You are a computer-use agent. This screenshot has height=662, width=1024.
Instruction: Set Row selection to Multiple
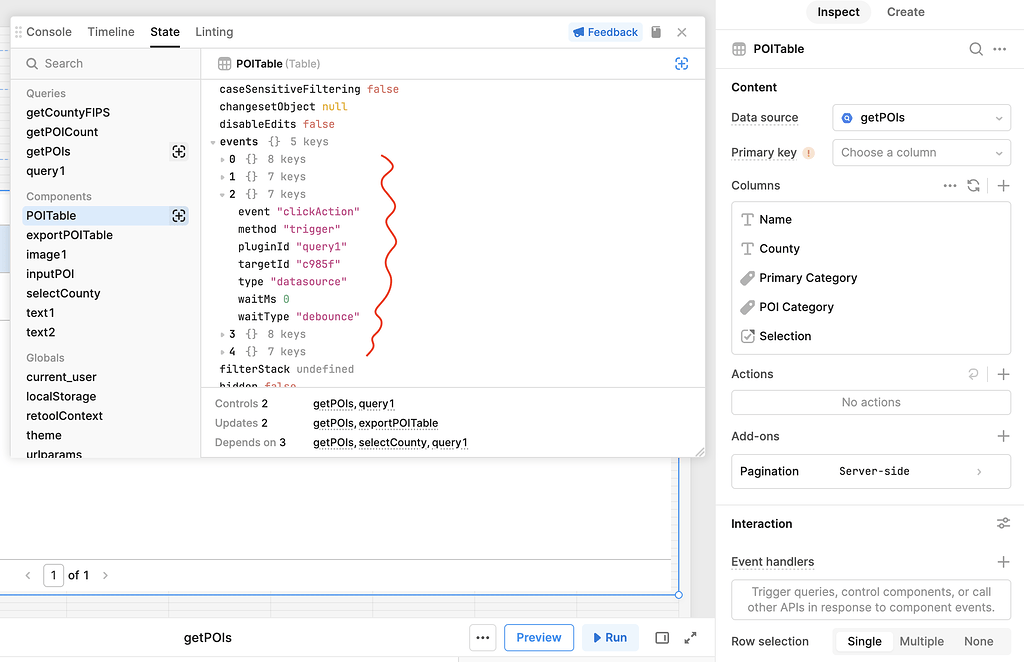coord(921,641)
